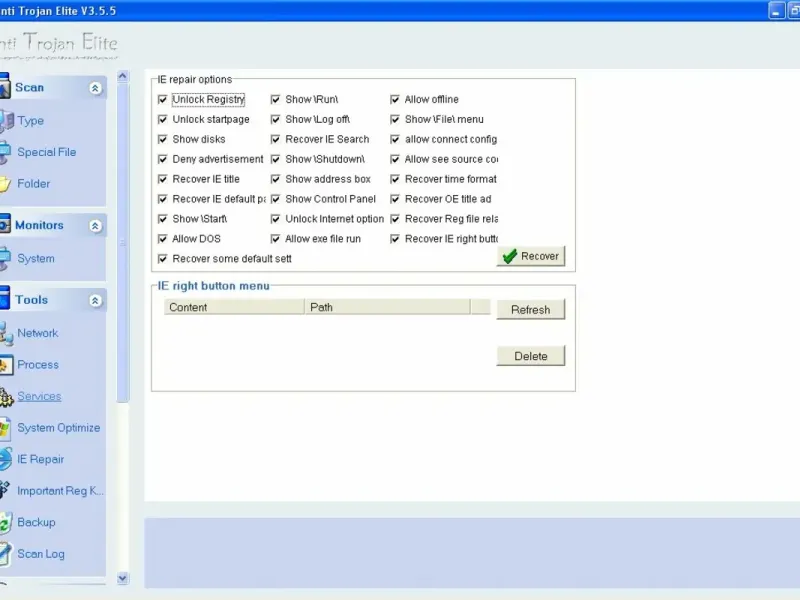Open the Process tool
This screenshot has width=800, height=600.
pyautogui.click(x=38, y=365)
